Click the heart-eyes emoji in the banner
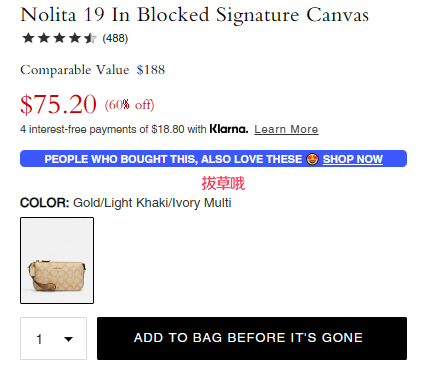Screen dimensions: 446x366 [x=312, y=159]
